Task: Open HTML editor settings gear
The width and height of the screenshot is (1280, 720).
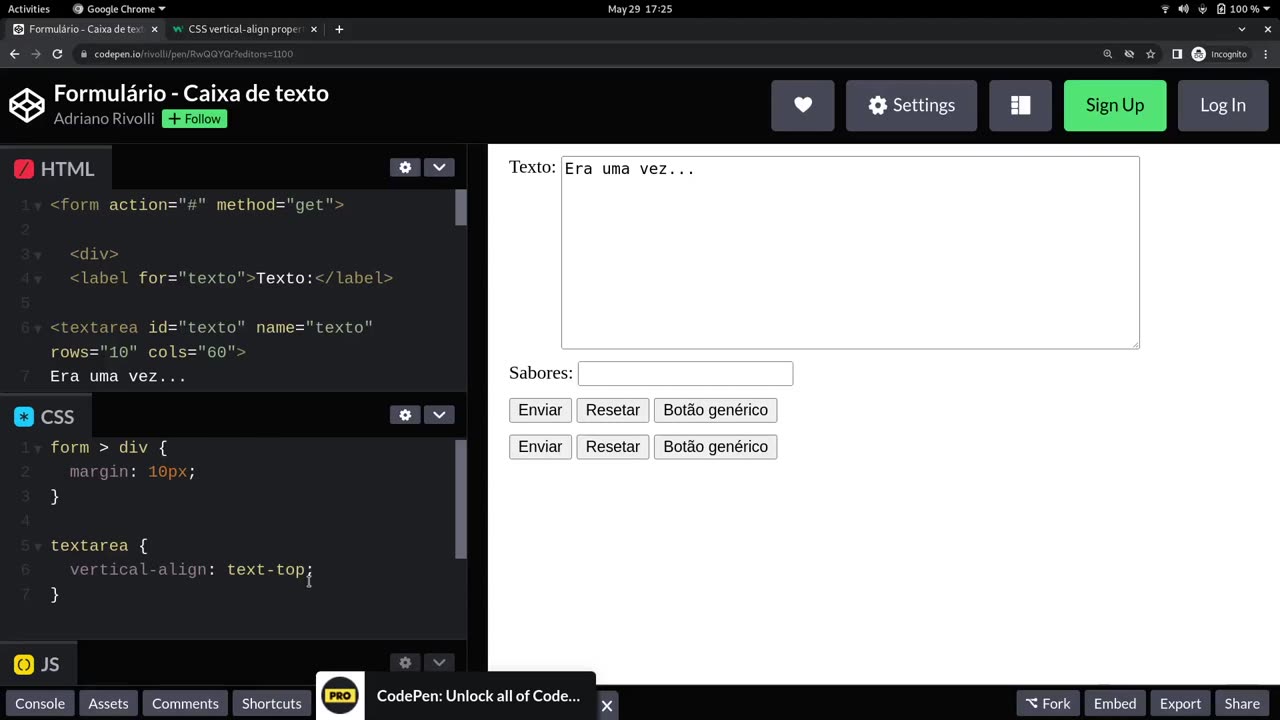Action: click(x=405, y=167)
